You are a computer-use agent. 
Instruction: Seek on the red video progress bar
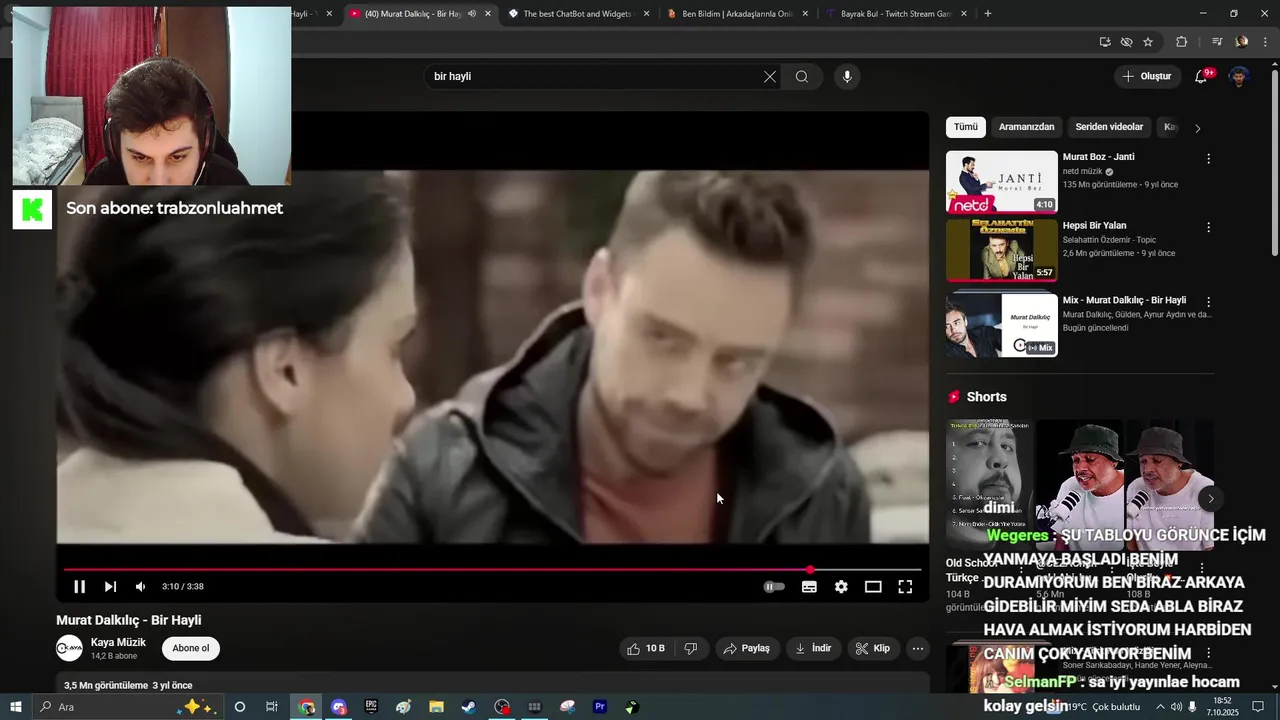pyautogui.click(x=492, y=570)
